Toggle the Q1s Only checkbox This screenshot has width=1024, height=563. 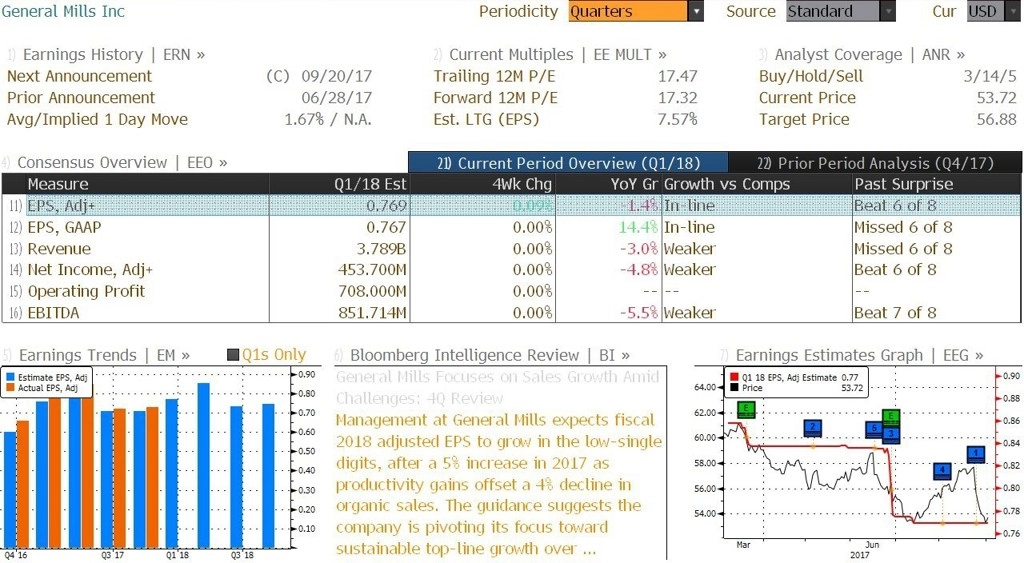pos(233,355)
